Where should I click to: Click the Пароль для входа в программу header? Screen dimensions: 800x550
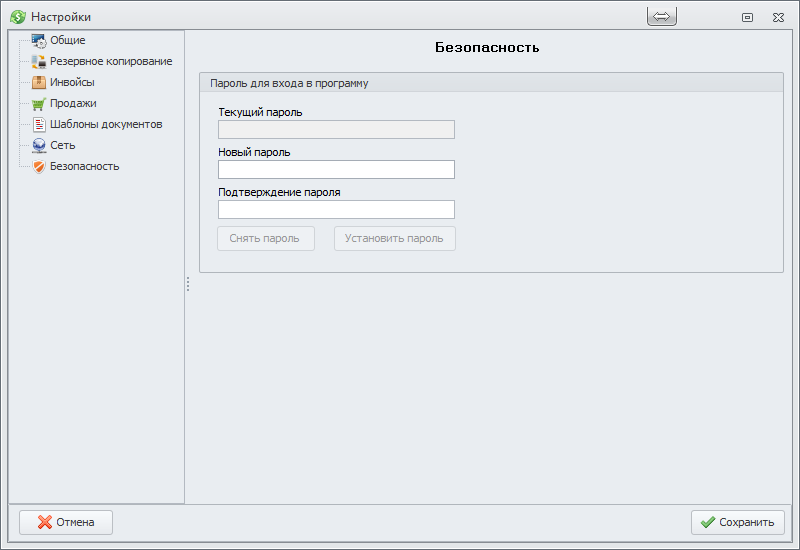pyautogui.click(x=289, y=83)
